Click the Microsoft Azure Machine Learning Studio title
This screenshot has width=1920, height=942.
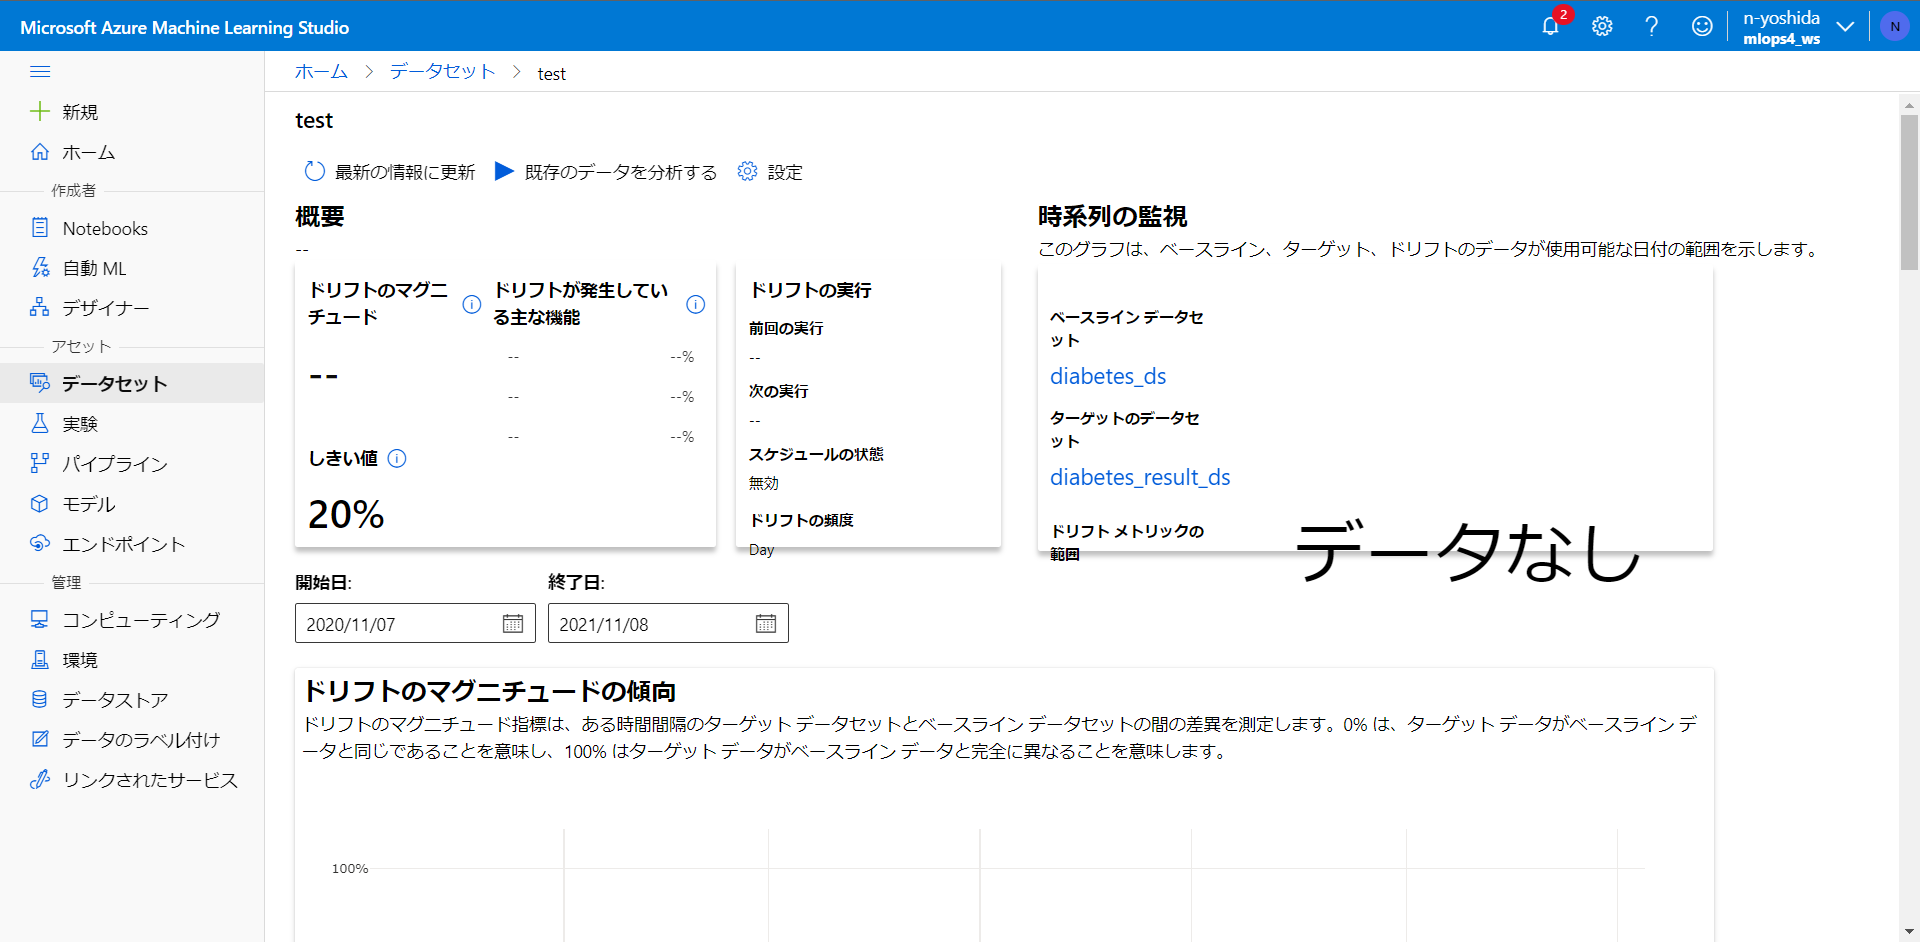pos(185,27)
